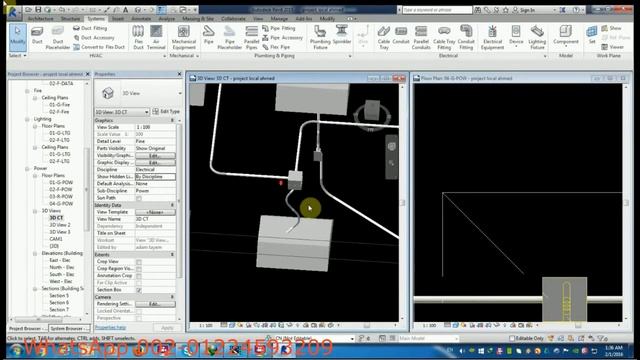Switch to the System Browser tab
Screen dimensions: 640x360
click(x=69, y=328)
